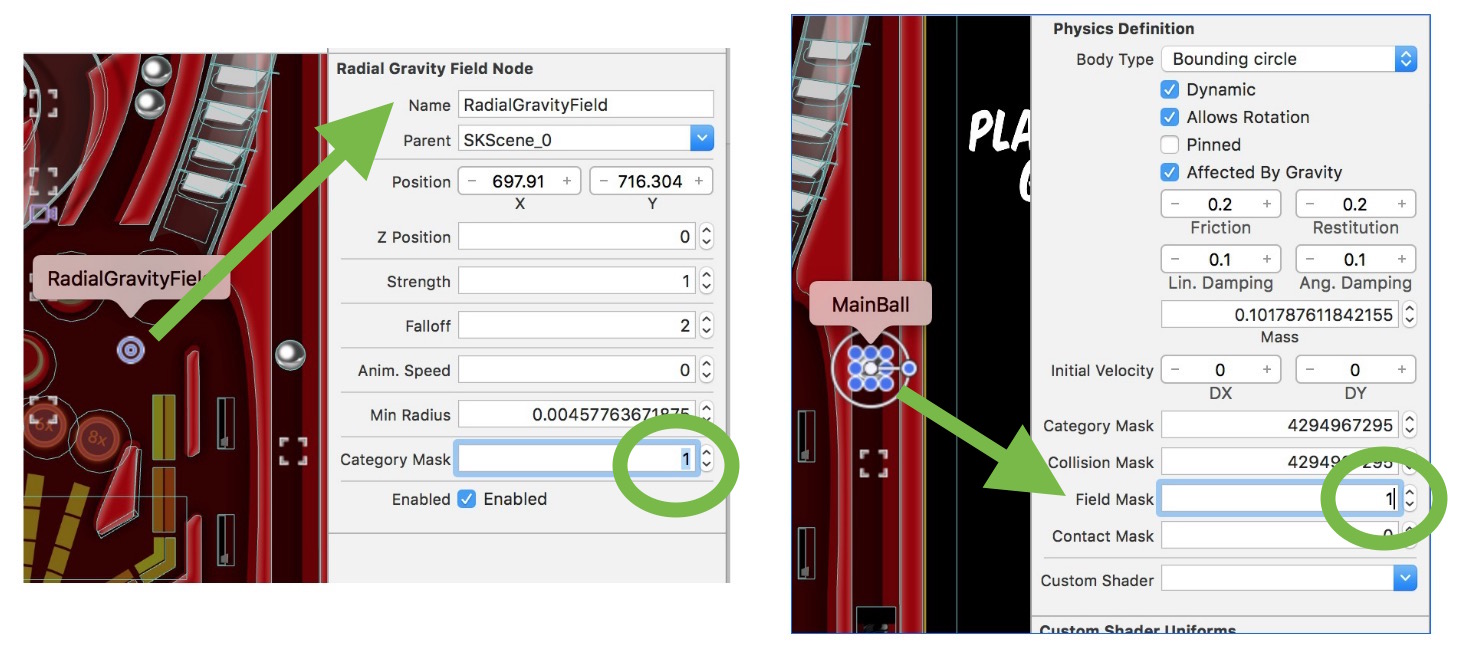1470x652 pixels.
Task: Decrease Restitution with its minus button
Action: pos(1310,204)
